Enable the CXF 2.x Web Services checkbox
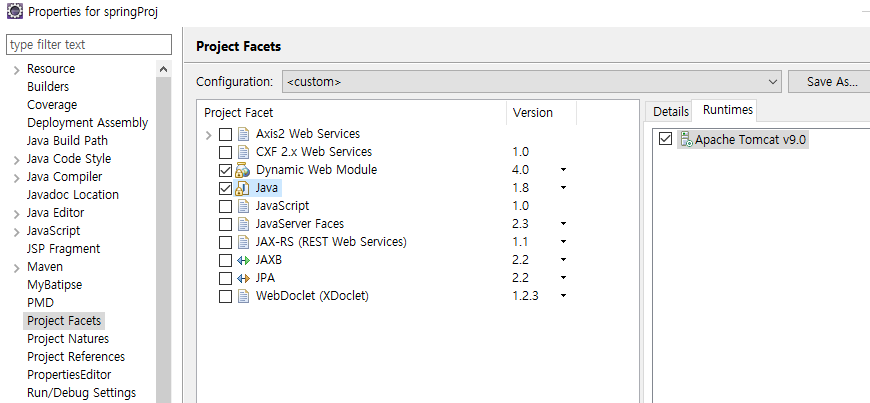This screenshot has width=870, height=403. click(225, 152)
